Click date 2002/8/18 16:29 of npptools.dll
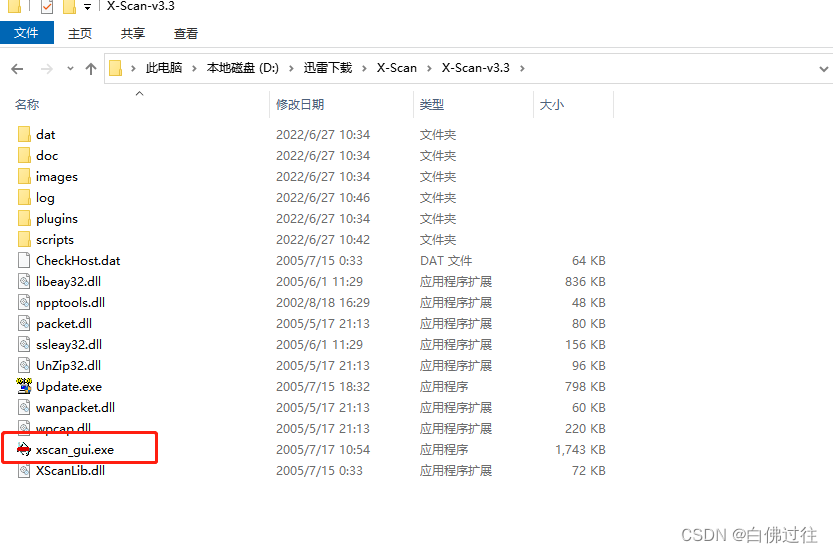 (x=323, y=303)
